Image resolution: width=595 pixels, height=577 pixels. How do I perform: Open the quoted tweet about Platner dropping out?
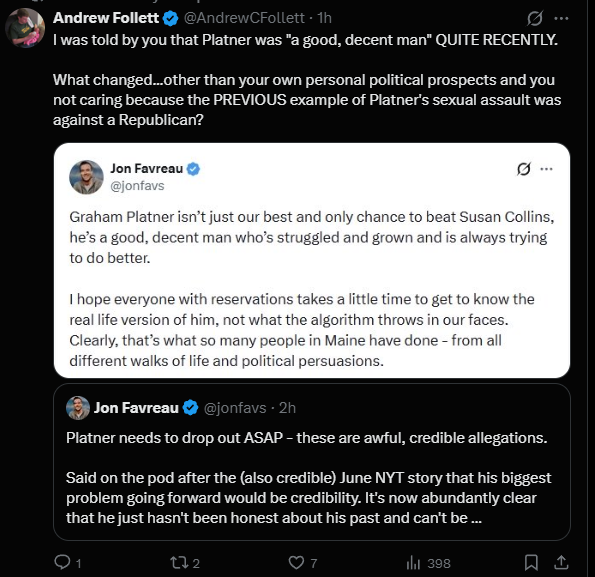click(312, 462)
